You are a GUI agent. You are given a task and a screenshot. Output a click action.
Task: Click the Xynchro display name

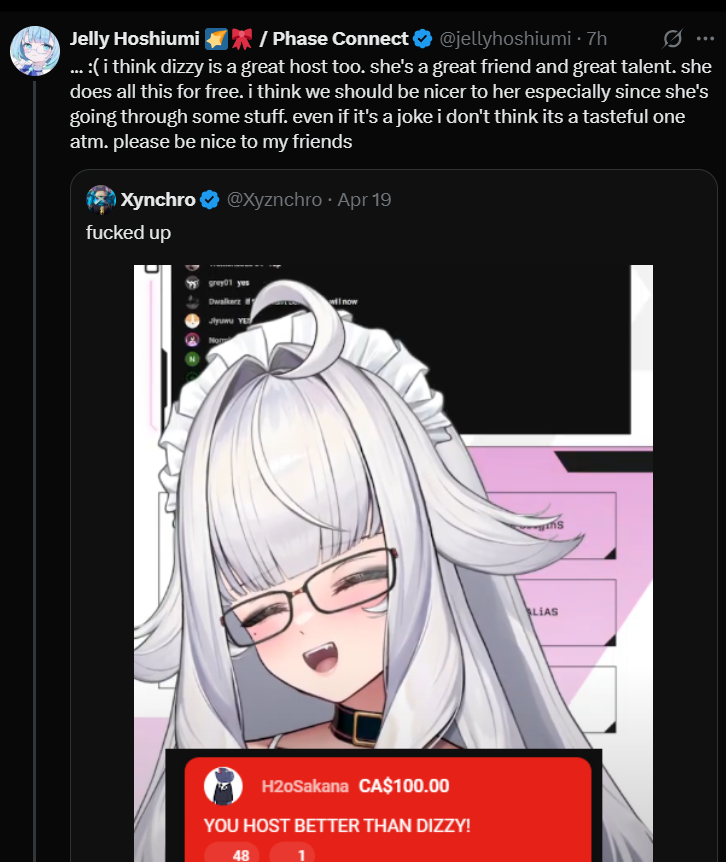click(158, 200)
